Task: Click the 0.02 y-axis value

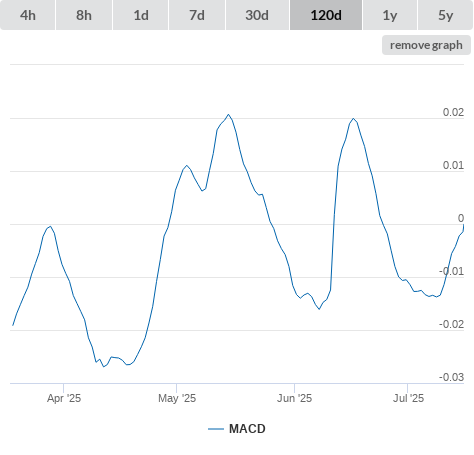Action: 453,112
